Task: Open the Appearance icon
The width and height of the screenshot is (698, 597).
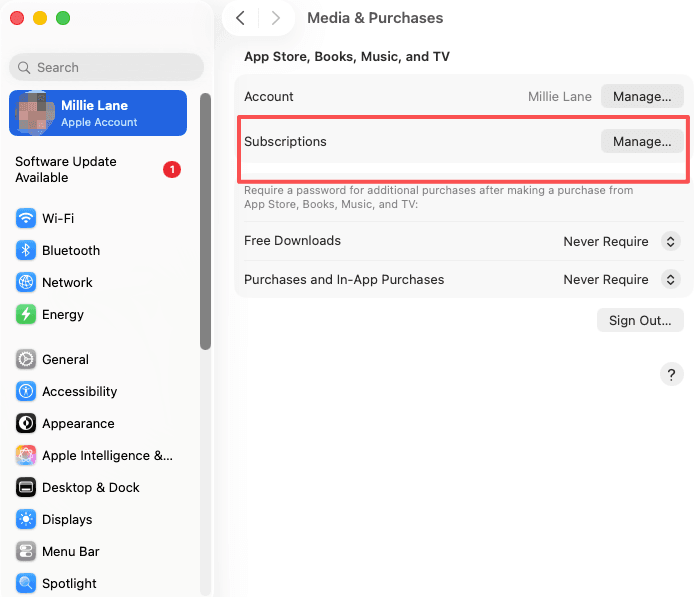Action: tap(26, 423)
